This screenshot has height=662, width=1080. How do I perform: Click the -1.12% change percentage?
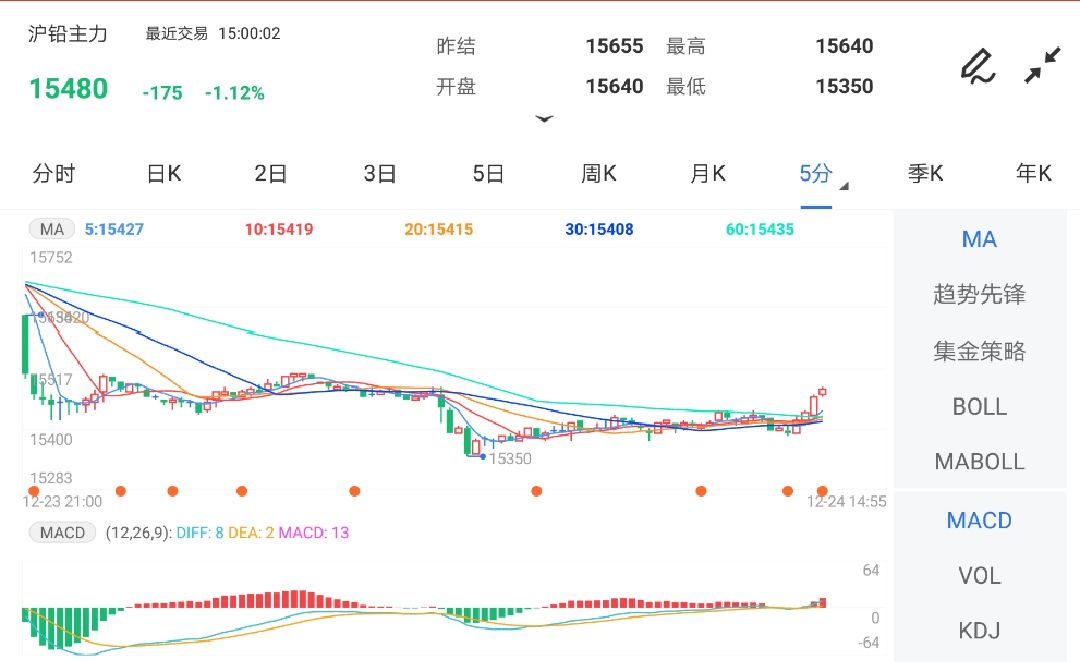[x=235, y=93]
